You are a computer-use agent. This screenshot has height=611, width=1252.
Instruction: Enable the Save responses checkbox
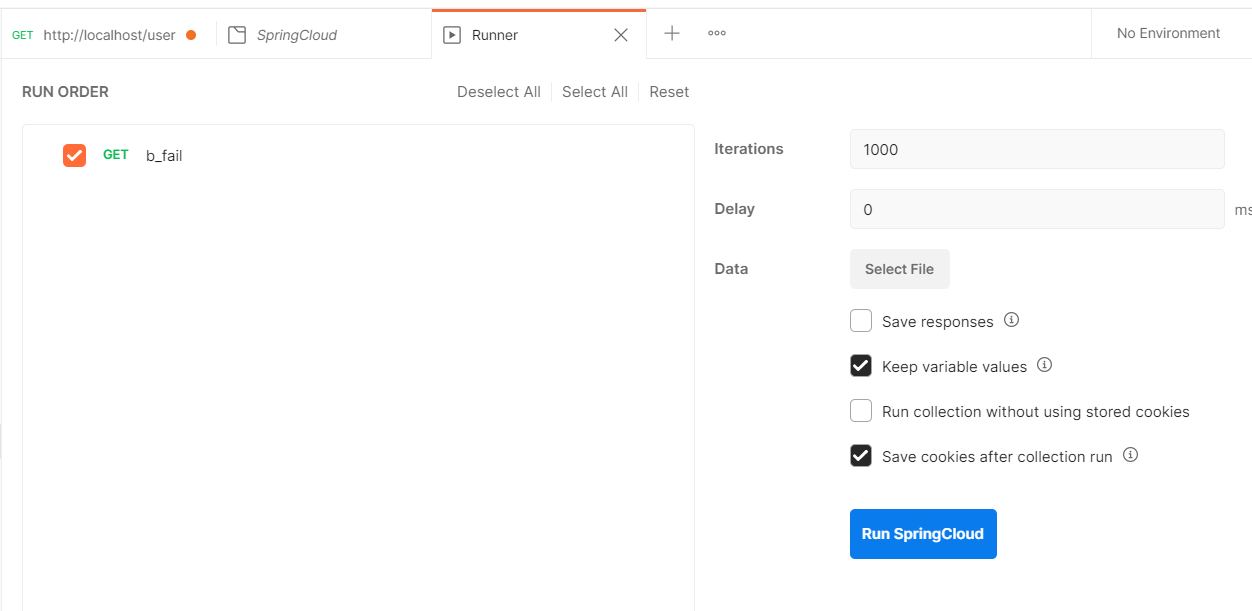click(x=861, y=321)
